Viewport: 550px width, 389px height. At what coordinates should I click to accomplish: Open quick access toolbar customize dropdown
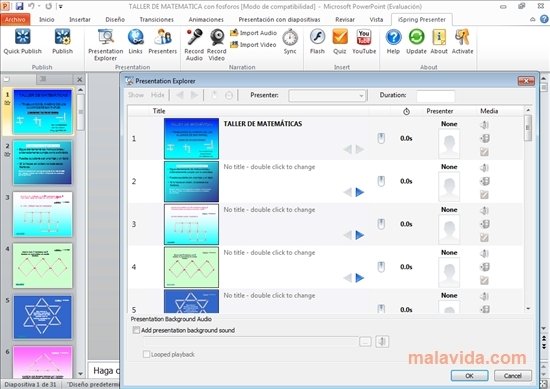61,6
